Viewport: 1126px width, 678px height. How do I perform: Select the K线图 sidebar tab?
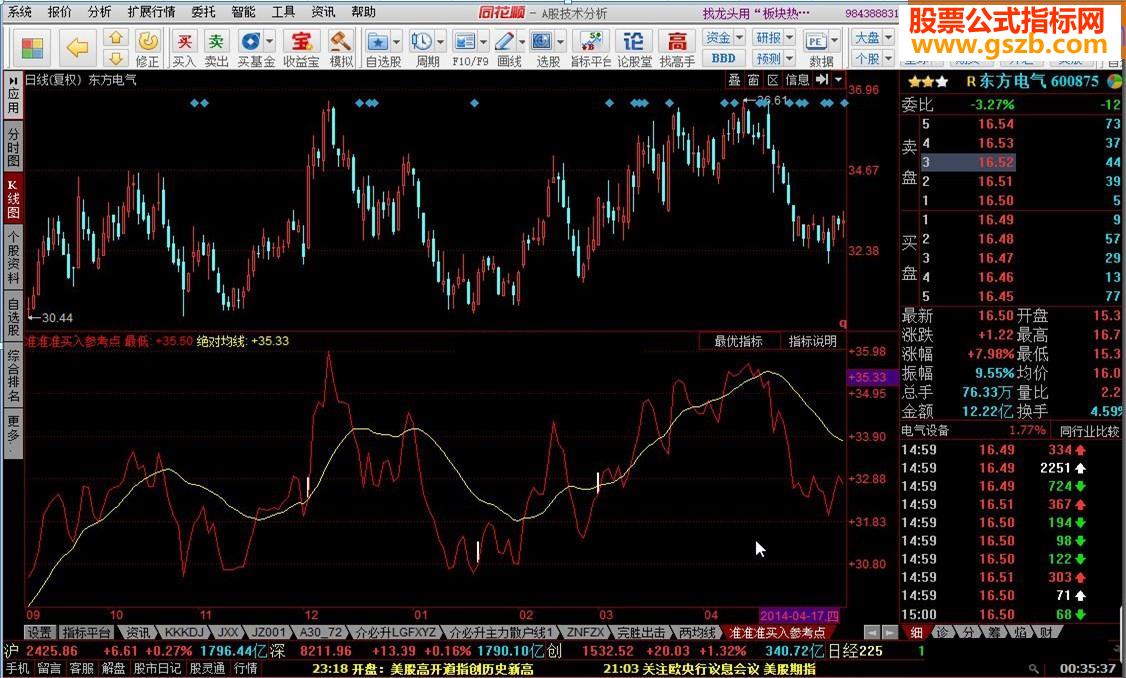pyautogui.click(x=14, y=198)
